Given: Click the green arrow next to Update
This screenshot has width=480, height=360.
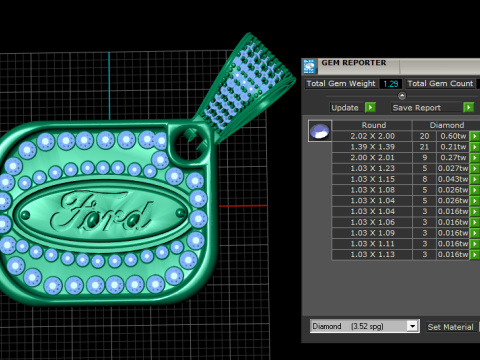Looking at the screenshot, I should [x=370, y=107].
